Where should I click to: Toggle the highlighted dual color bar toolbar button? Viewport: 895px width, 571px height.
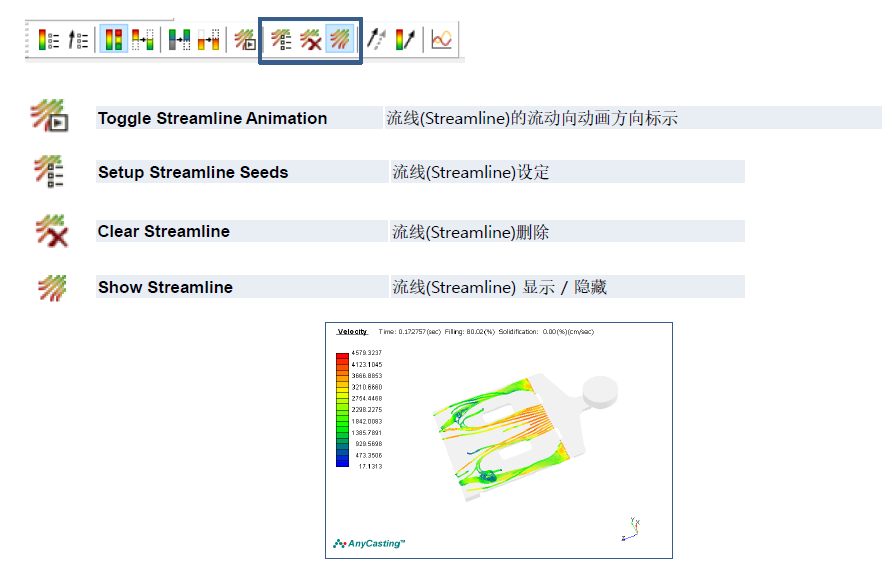[x=113, y=40]
